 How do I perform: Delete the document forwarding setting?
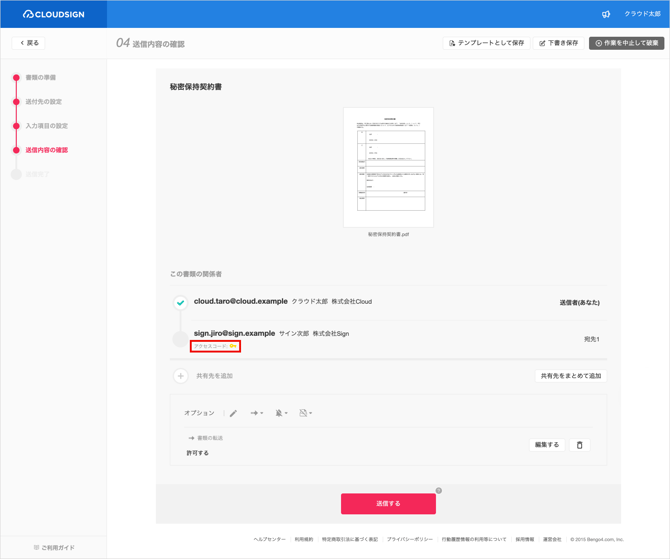click(x=579, y=445)
